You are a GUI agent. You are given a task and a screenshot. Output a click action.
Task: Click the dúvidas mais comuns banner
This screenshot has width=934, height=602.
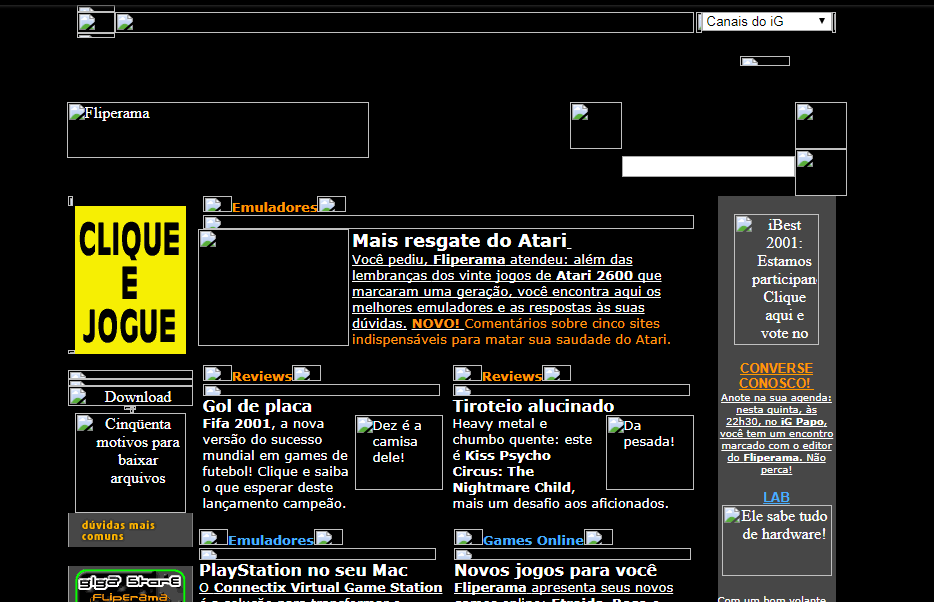coord(130,530)
